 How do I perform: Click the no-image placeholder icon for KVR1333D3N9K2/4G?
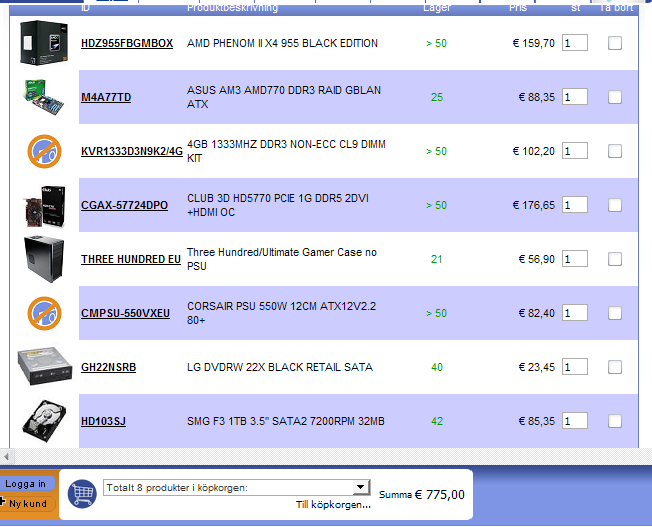44,151
